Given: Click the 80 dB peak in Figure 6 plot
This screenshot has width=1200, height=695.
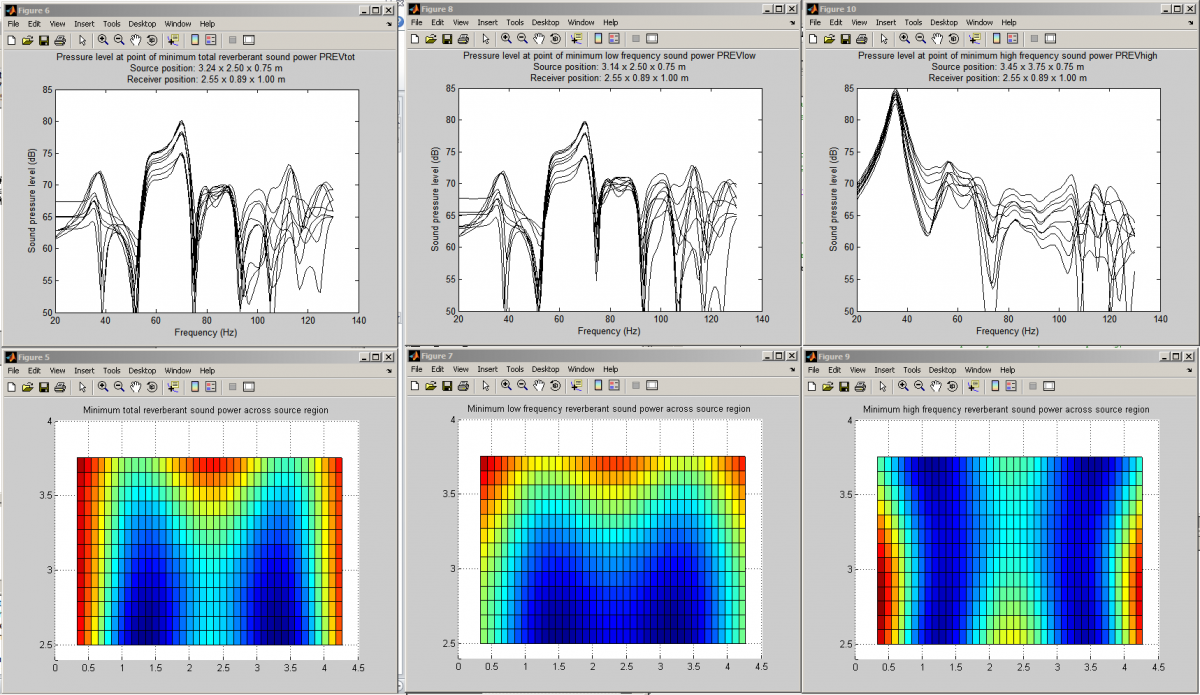Looking at the screenshot, I should pos(181,123).
